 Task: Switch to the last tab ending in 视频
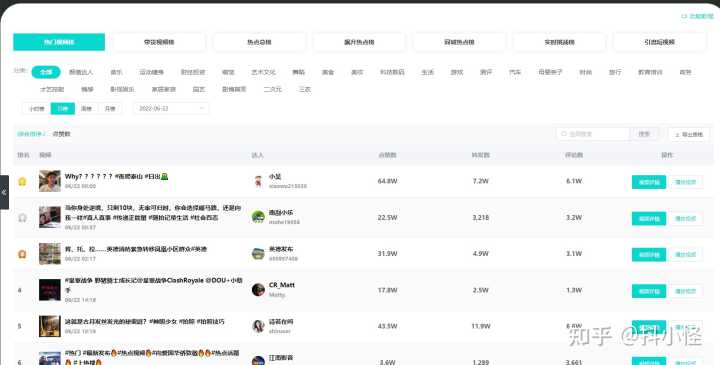[x=659, y=42]
